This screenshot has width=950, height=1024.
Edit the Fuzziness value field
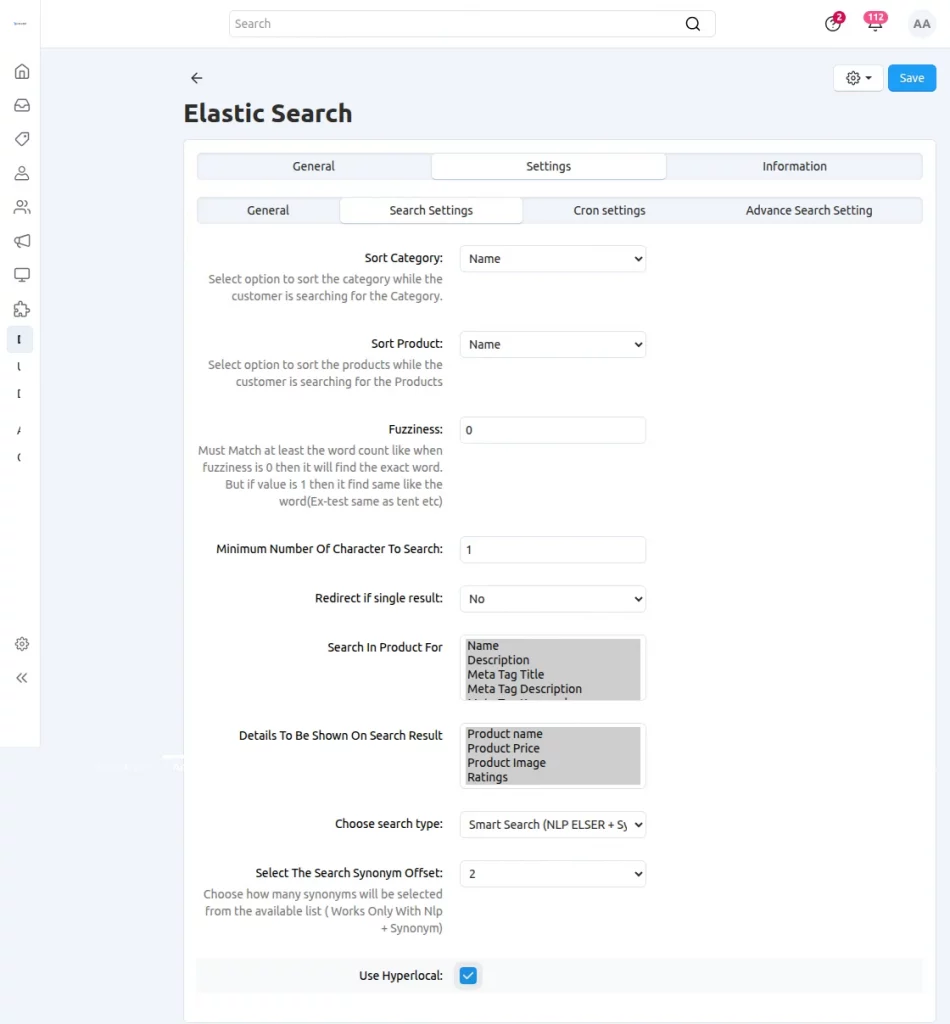coord(552,430)
